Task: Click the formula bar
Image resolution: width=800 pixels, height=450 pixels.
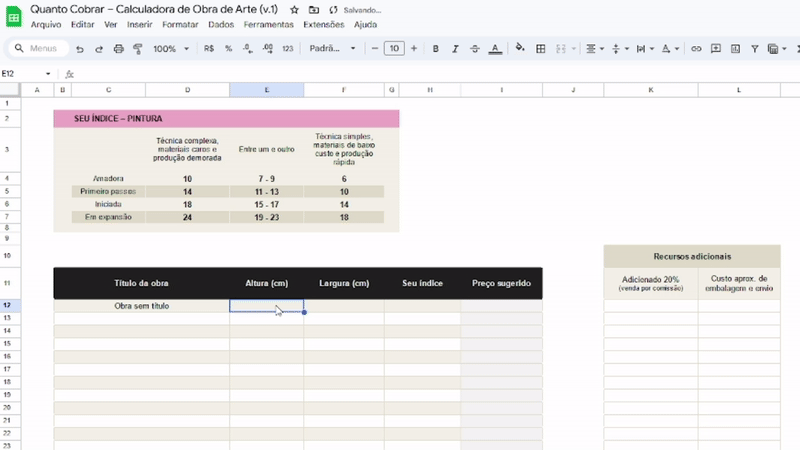Action: pyautogui.click(x=439, y=74)
